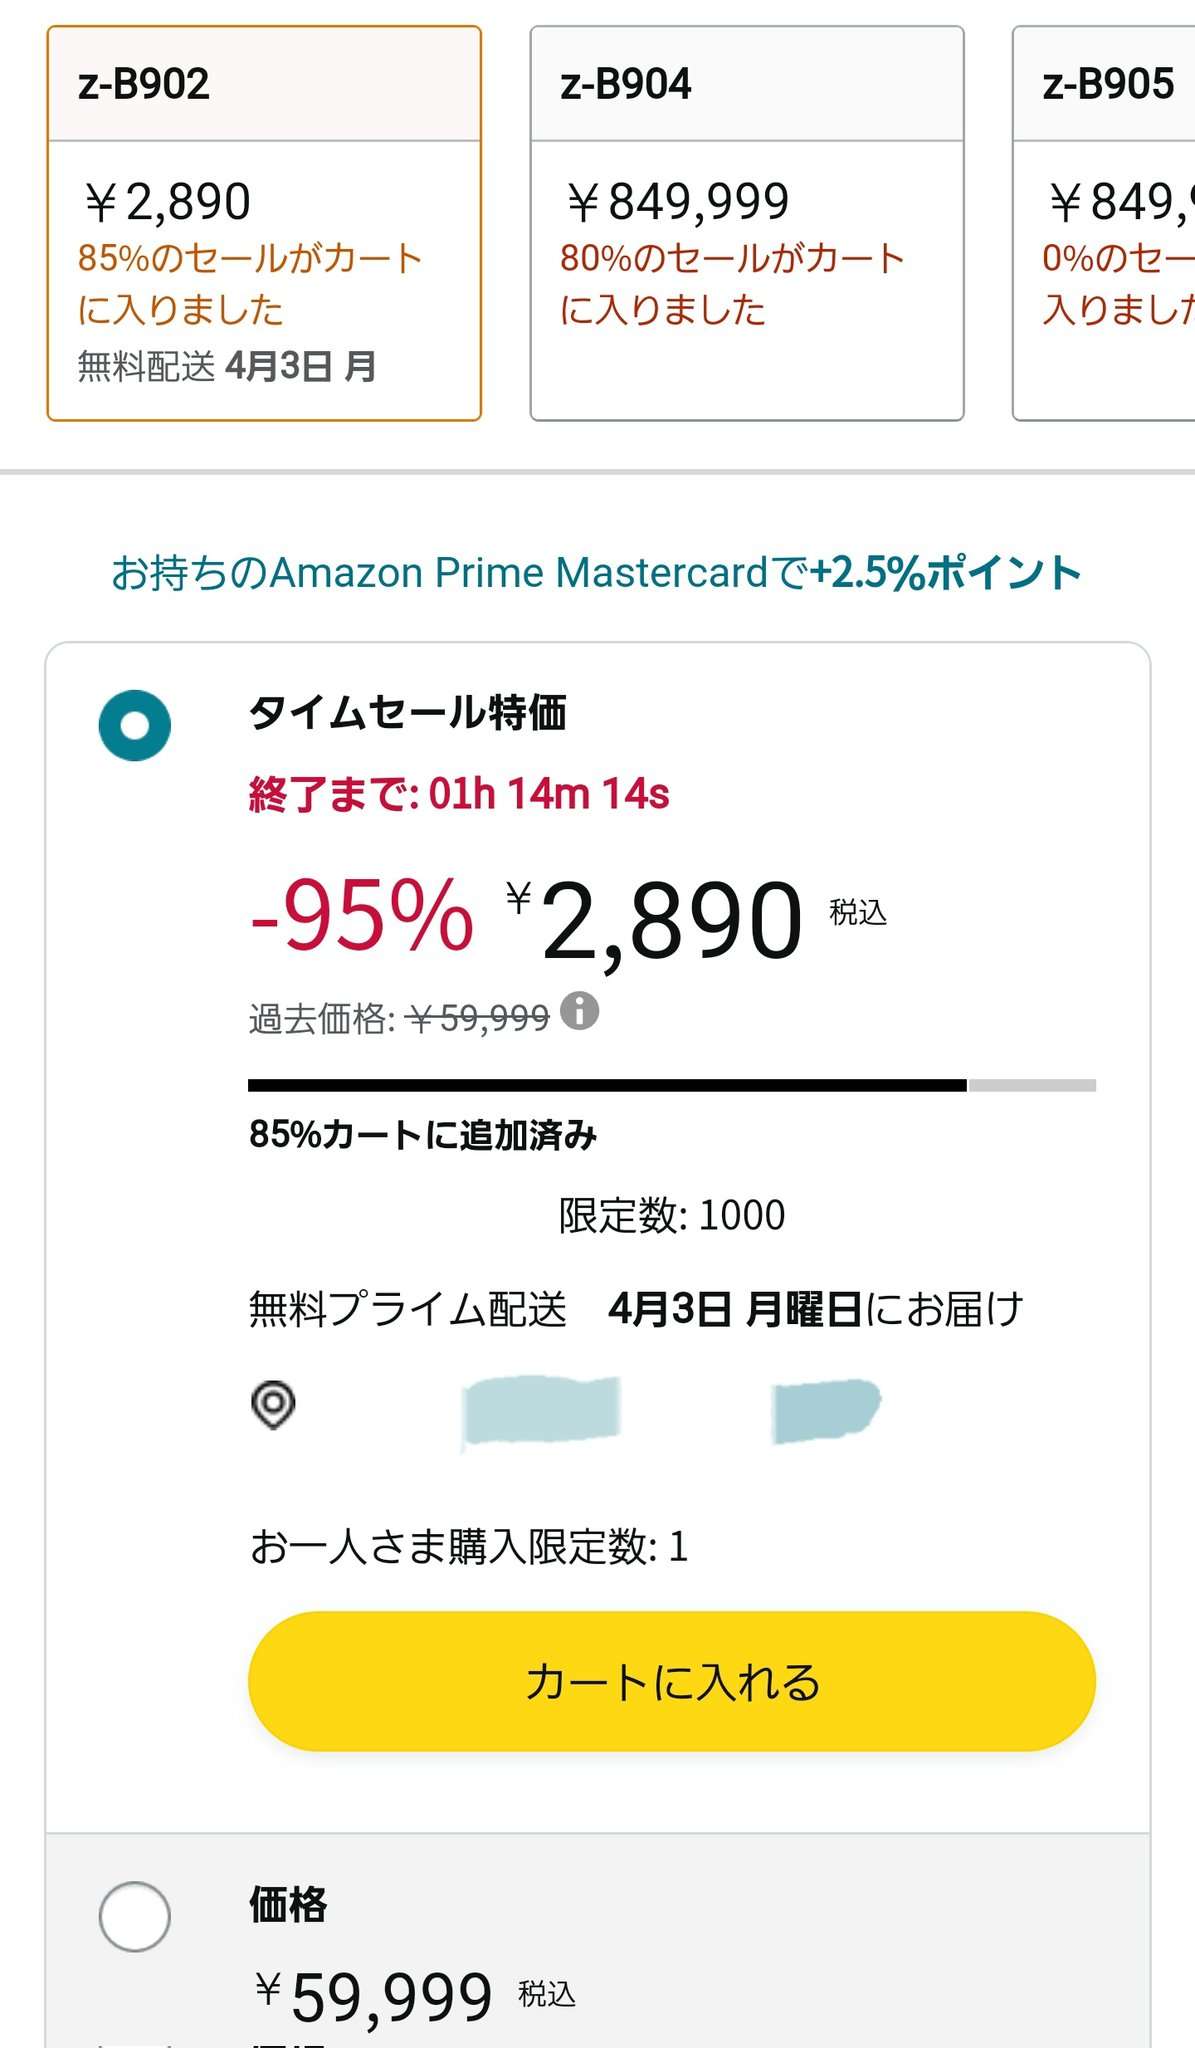Viewport: 1195px width, 2048px height.
Task: Tap the delivery location pin icon
Action: [x=273, y=1404]
